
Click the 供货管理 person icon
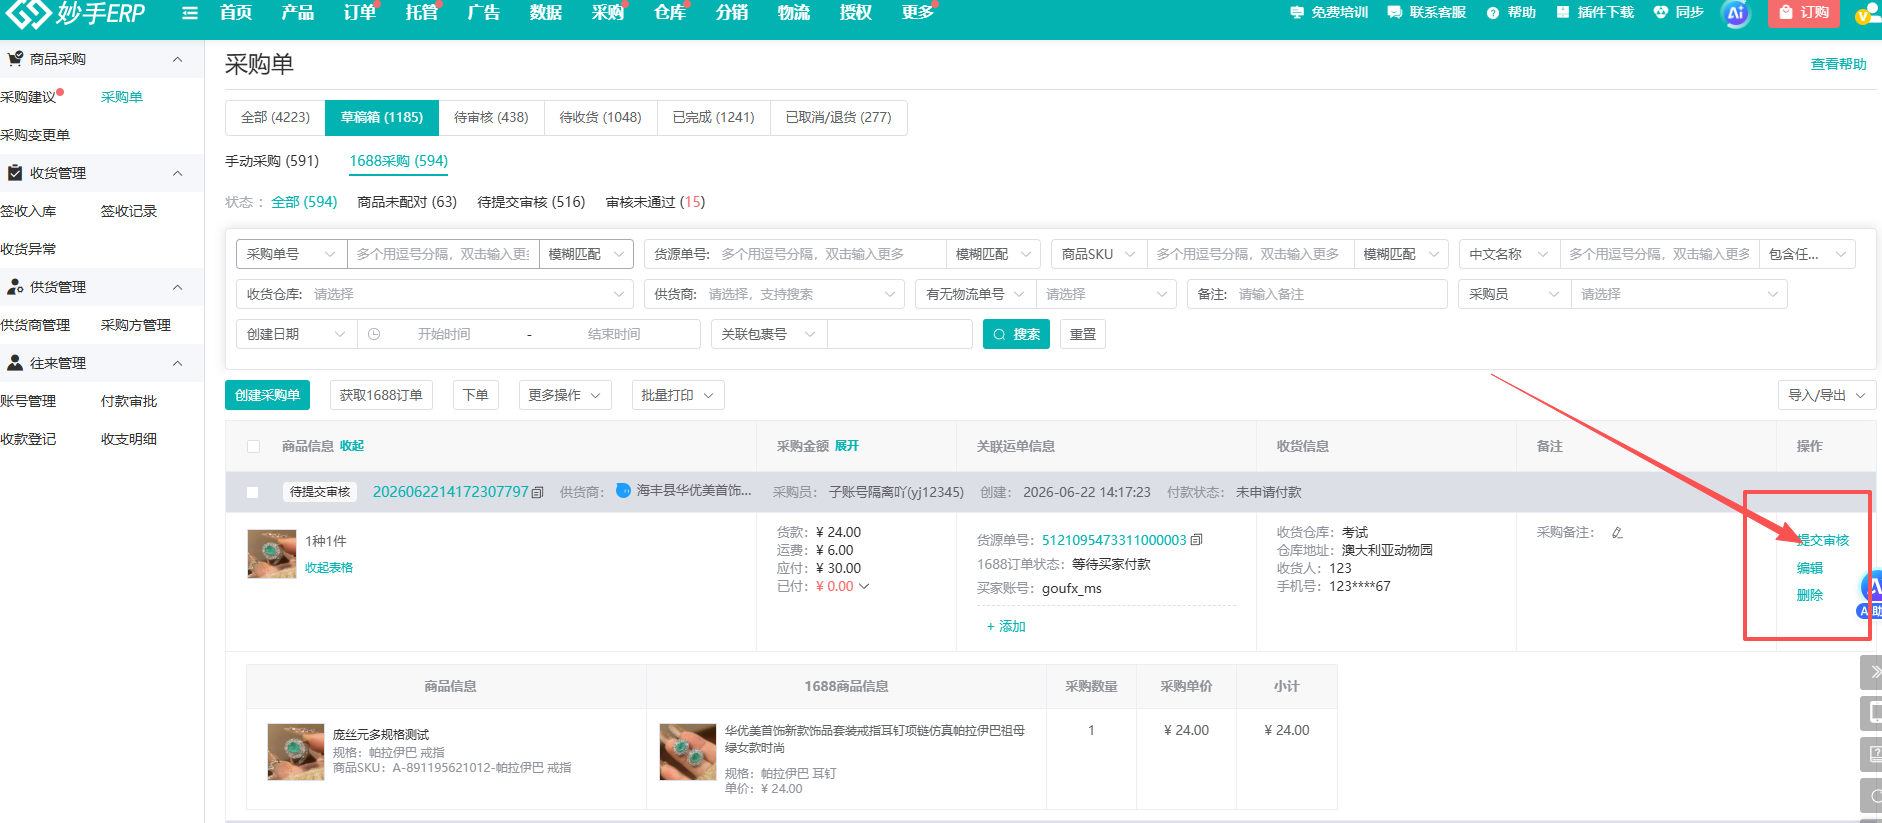coord(15,287)
